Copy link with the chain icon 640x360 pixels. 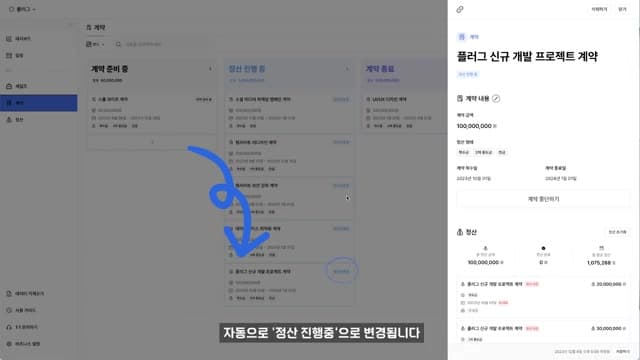[460, 9]
